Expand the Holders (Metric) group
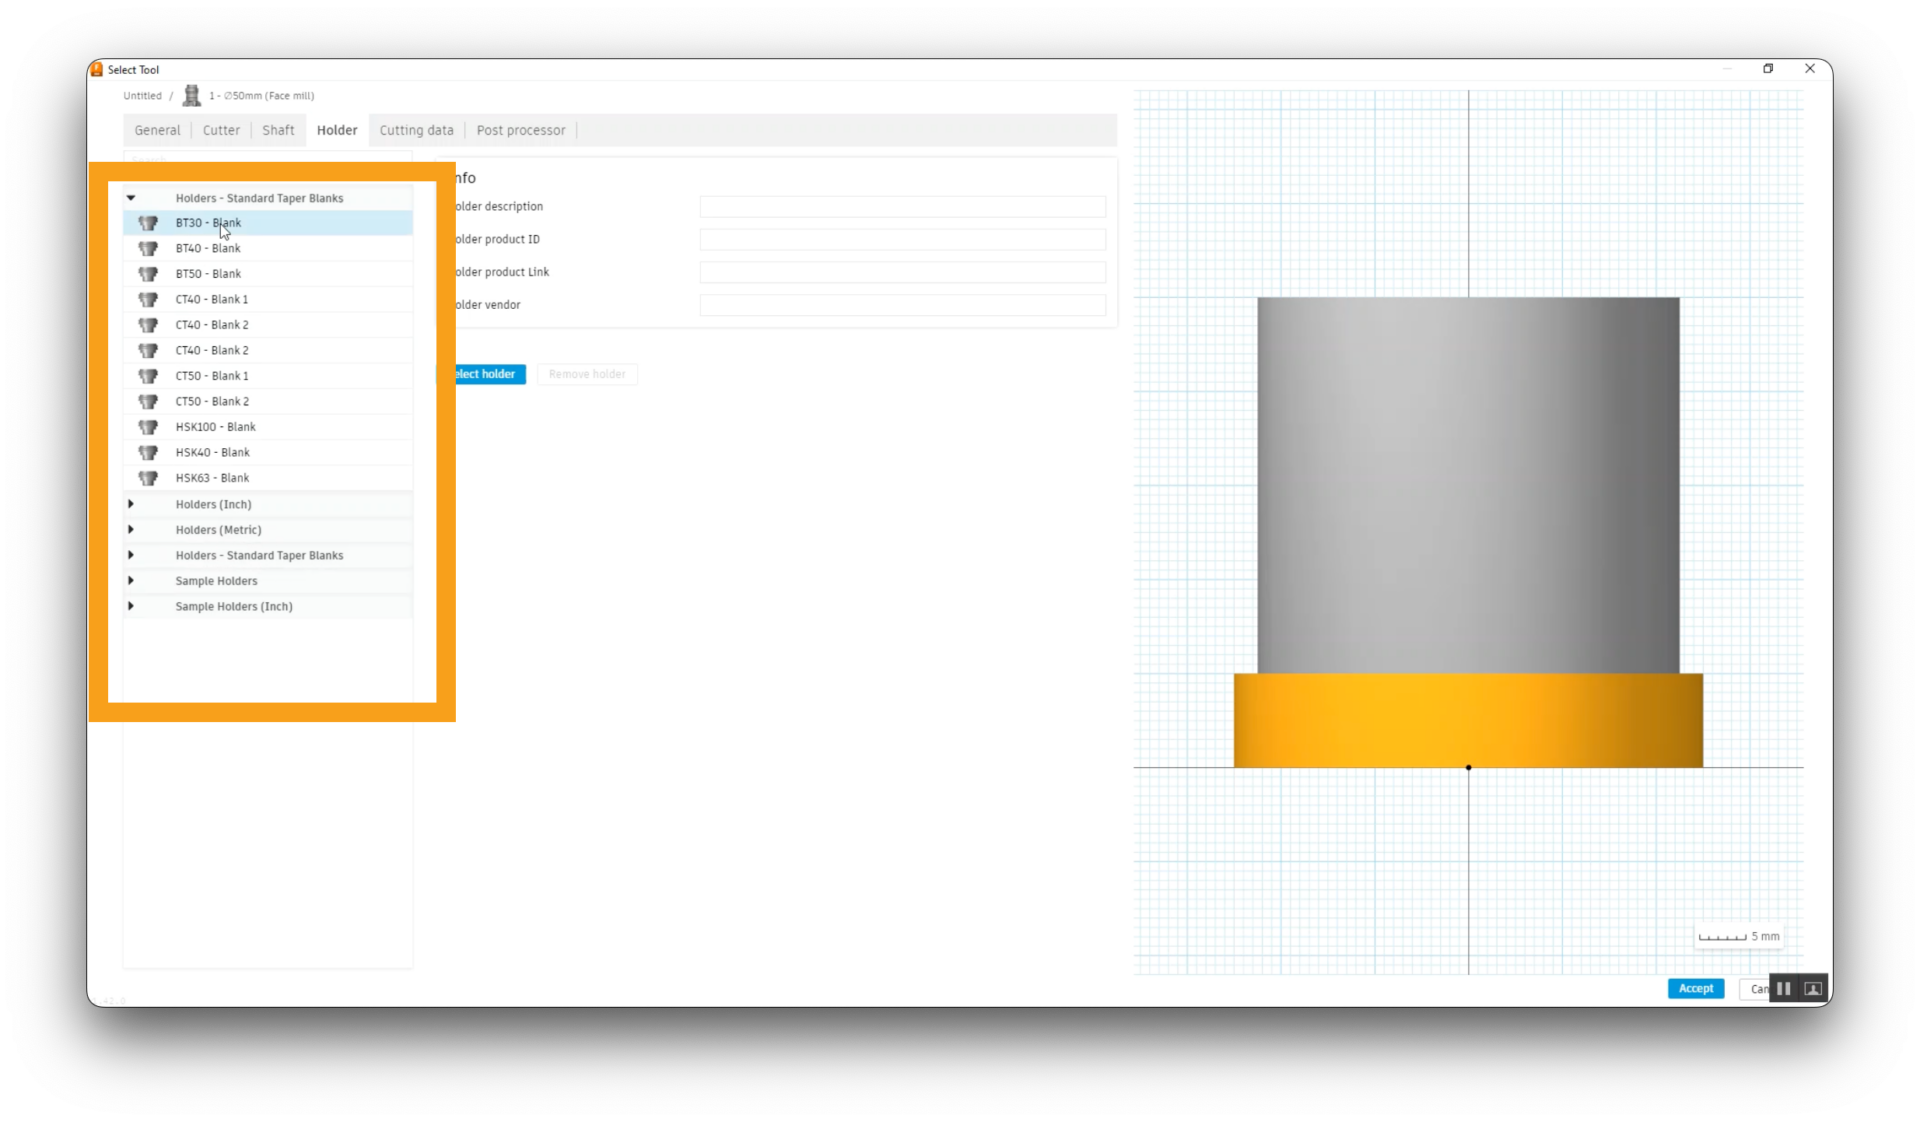This screenshot has height=1122, width=1920. (x=131, y=530)
